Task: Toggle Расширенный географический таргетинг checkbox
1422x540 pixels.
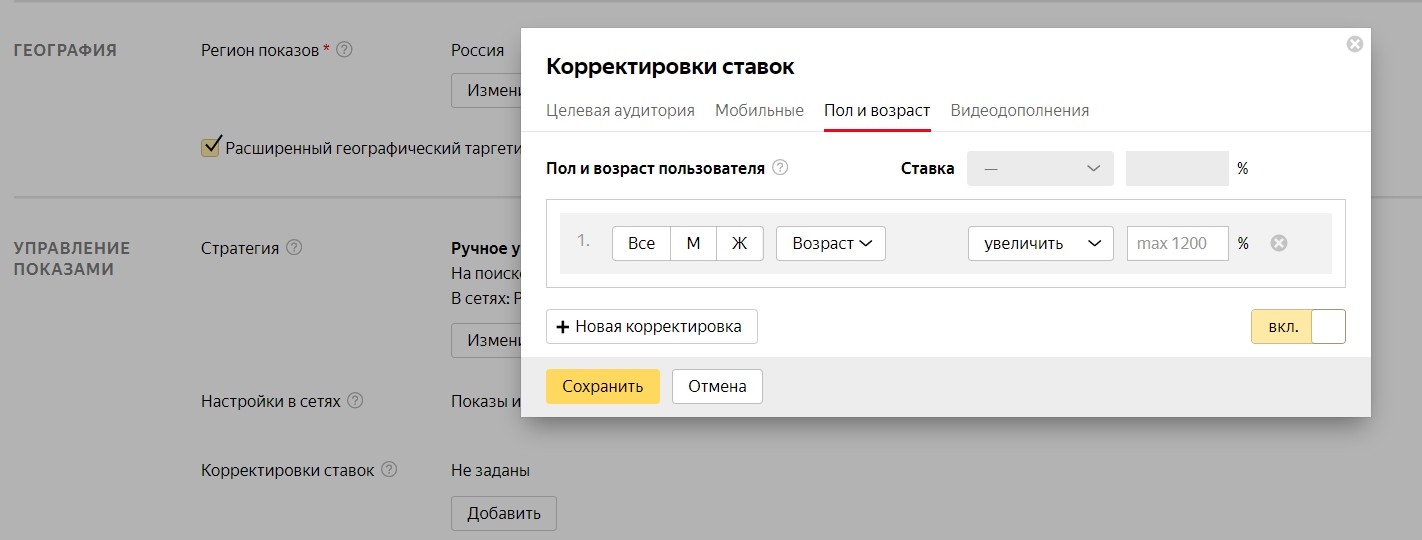Action: pos(211,148)
